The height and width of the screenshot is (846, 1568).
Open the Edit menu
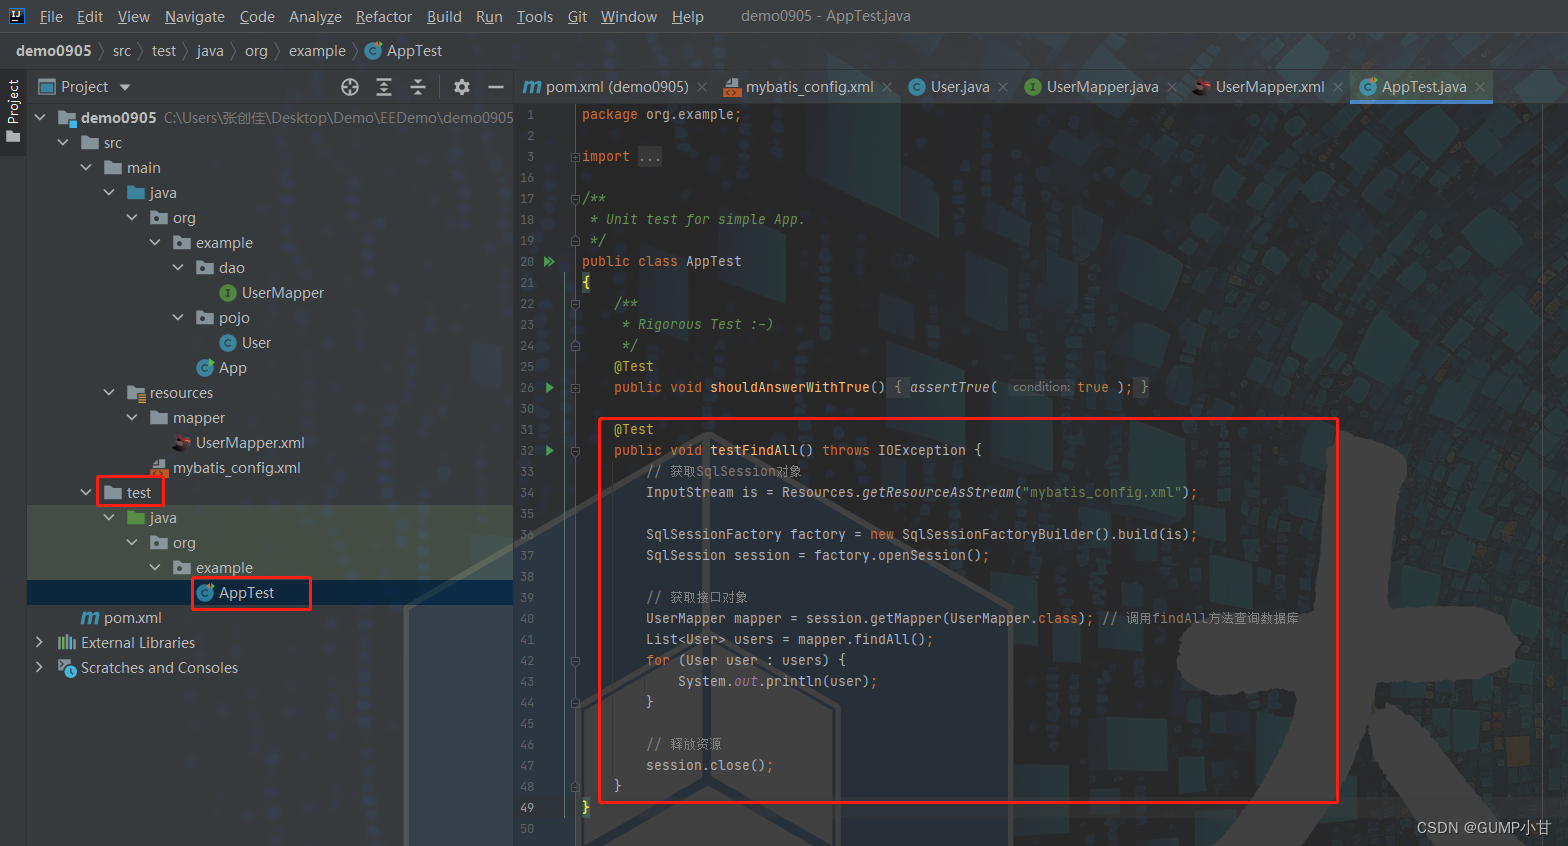tap(90, 17)
